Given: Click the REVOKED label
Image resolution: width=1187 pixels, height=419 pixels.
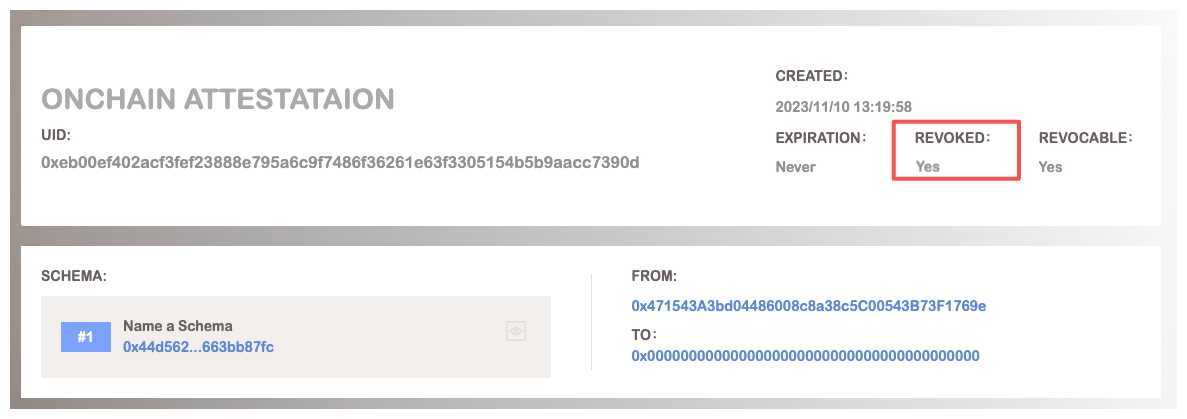Looking at the screenshot, I should coord(951,137).
